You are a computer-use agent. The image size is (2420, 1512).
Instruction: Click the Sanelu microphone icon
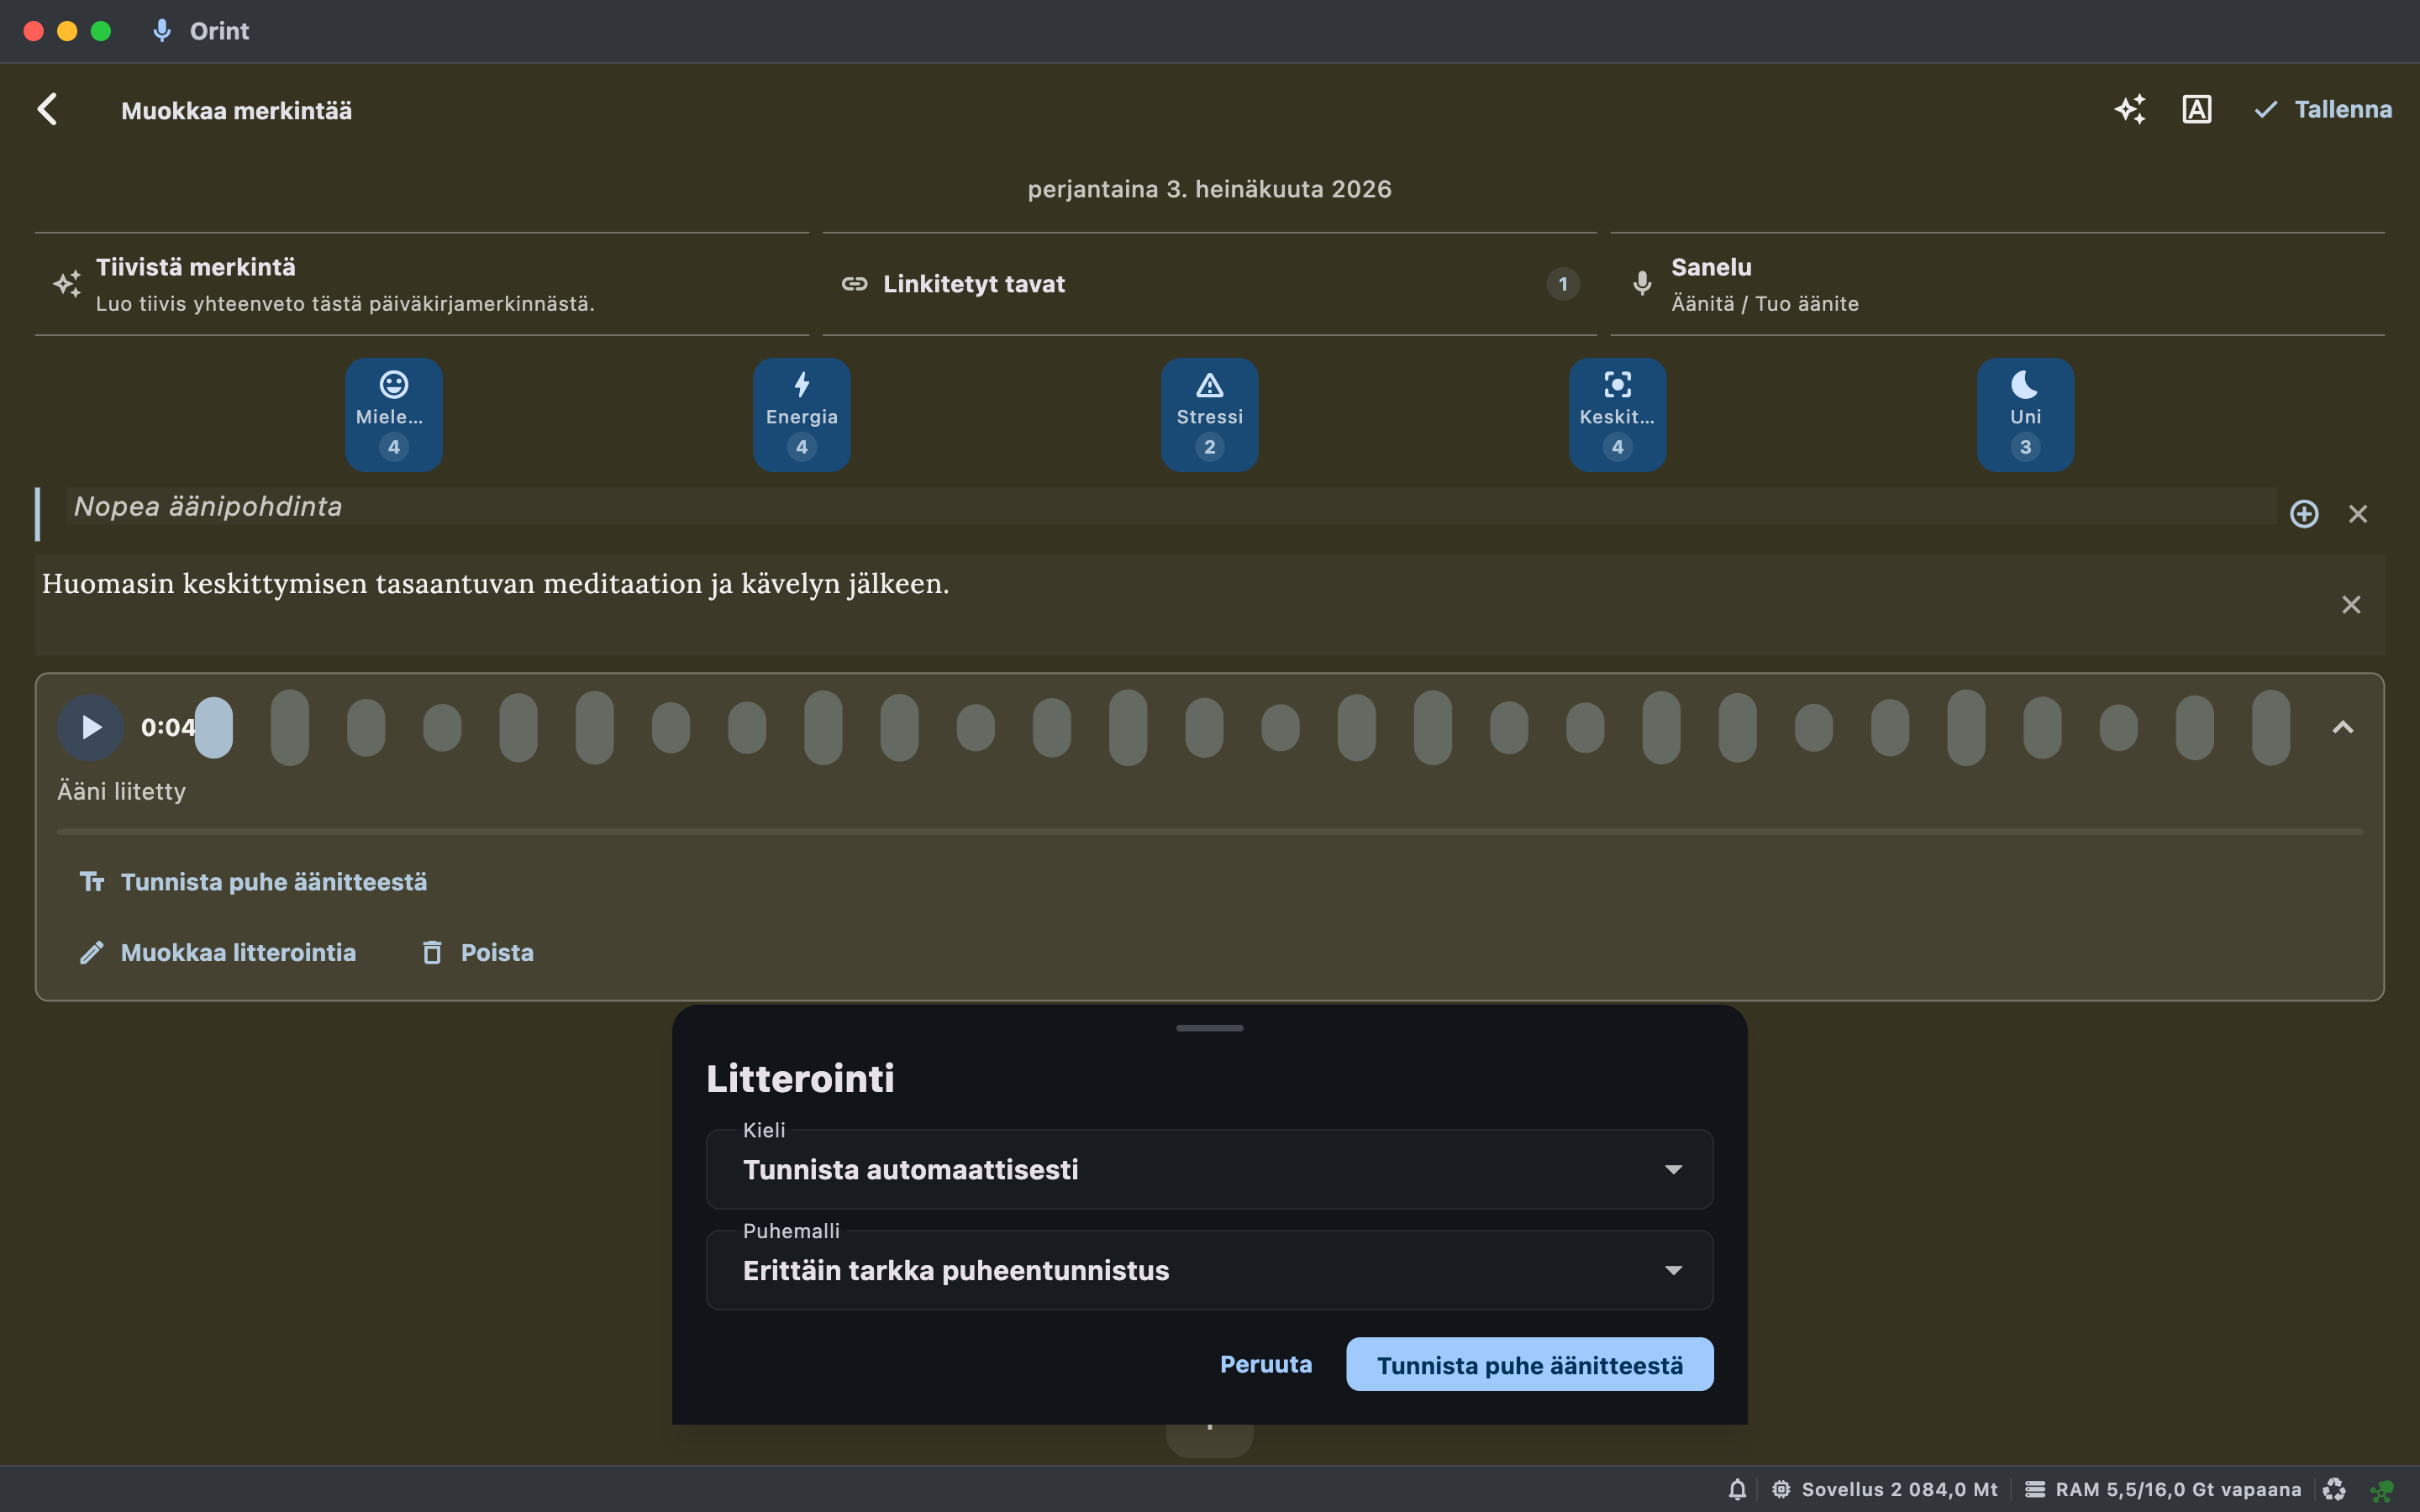1642,284
